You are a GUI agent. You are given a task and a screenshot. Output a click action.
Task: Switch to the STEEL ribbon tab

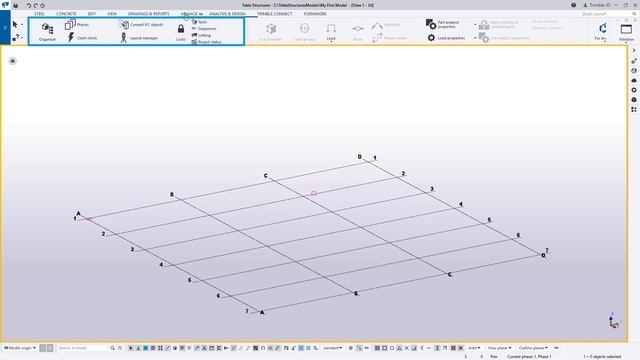[39, 14]
